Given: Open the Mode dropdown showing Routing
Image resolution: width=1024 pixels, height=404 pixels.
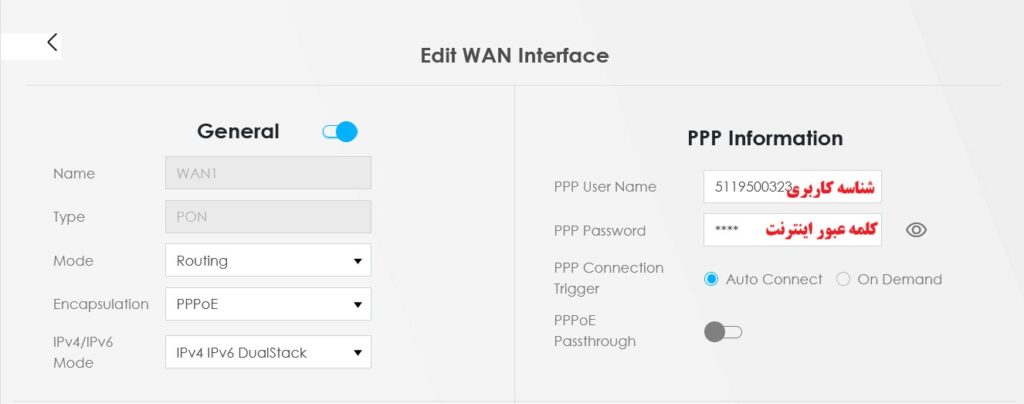Looking at the screenshot, I should pyautogui.click(x=268, y=260).
